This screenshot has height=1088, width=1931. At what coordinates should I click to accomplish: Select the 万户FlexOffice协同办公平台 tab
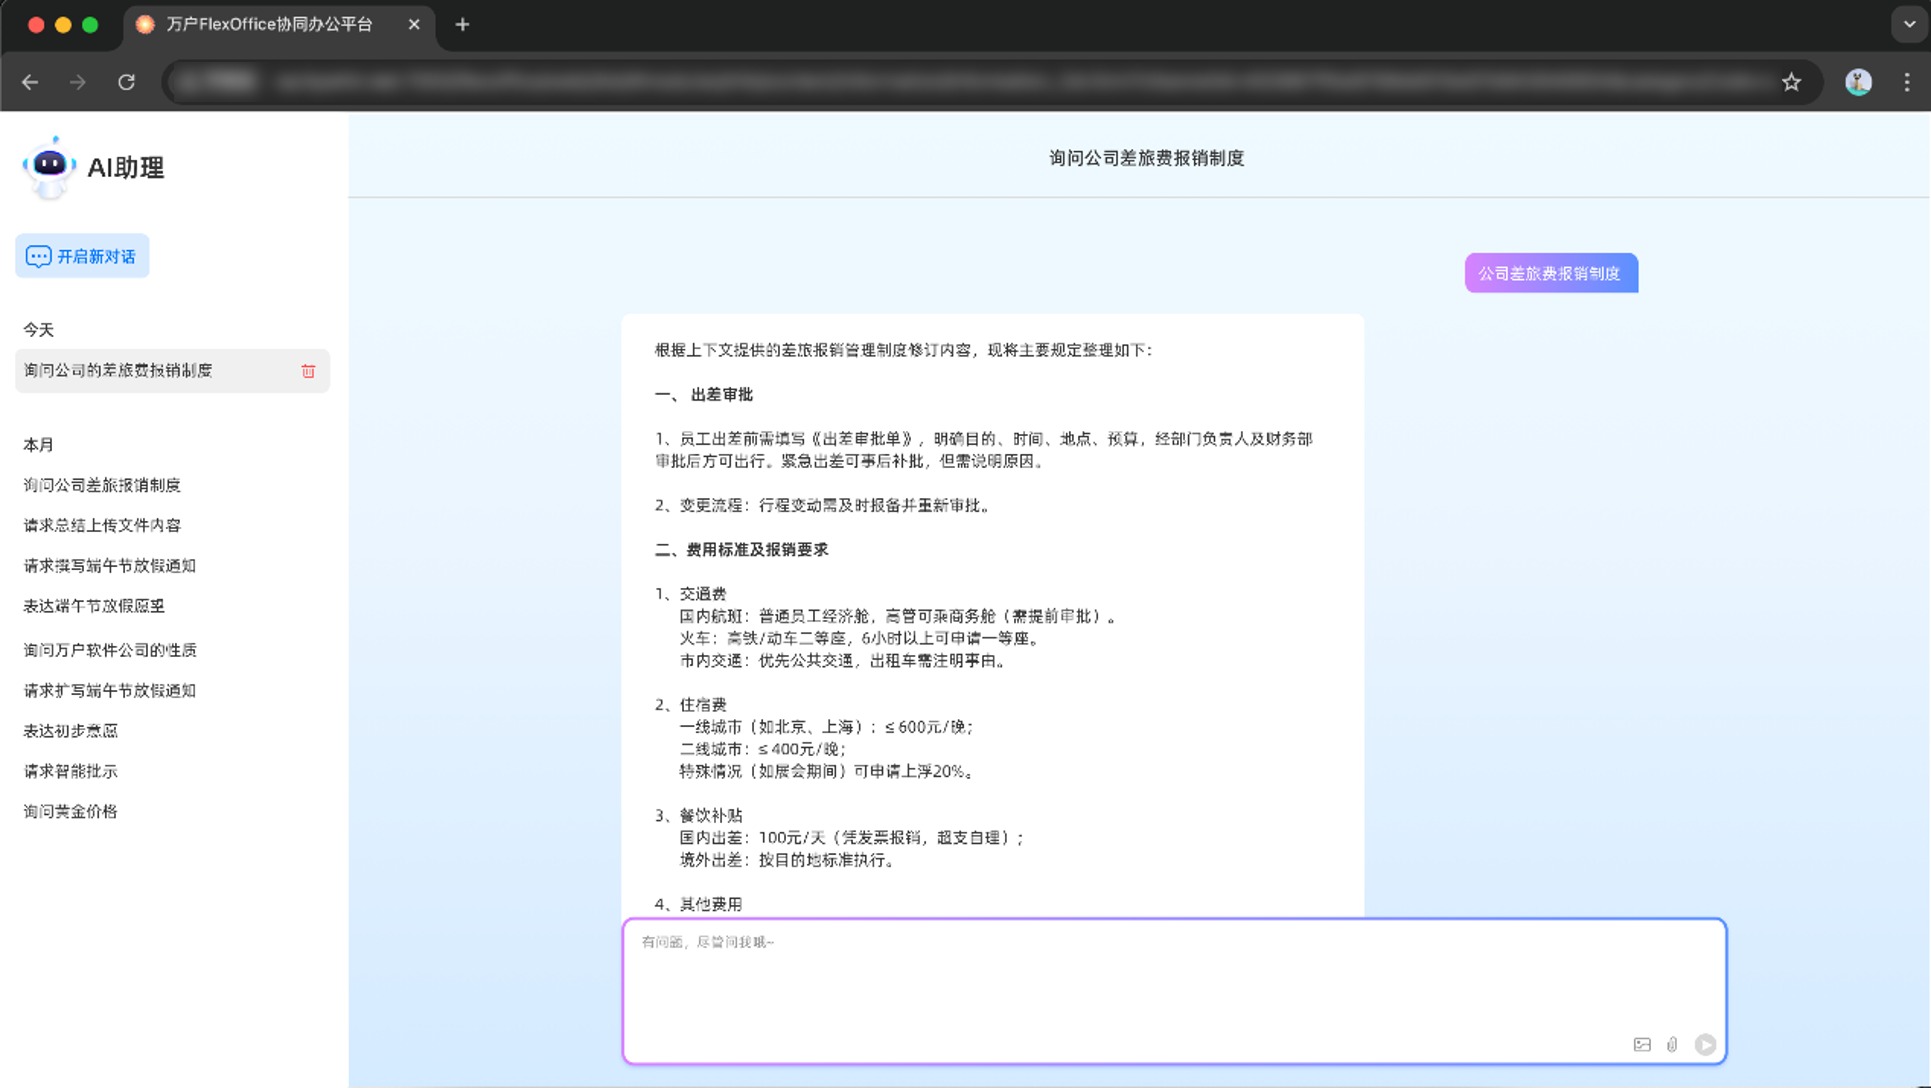268,24
